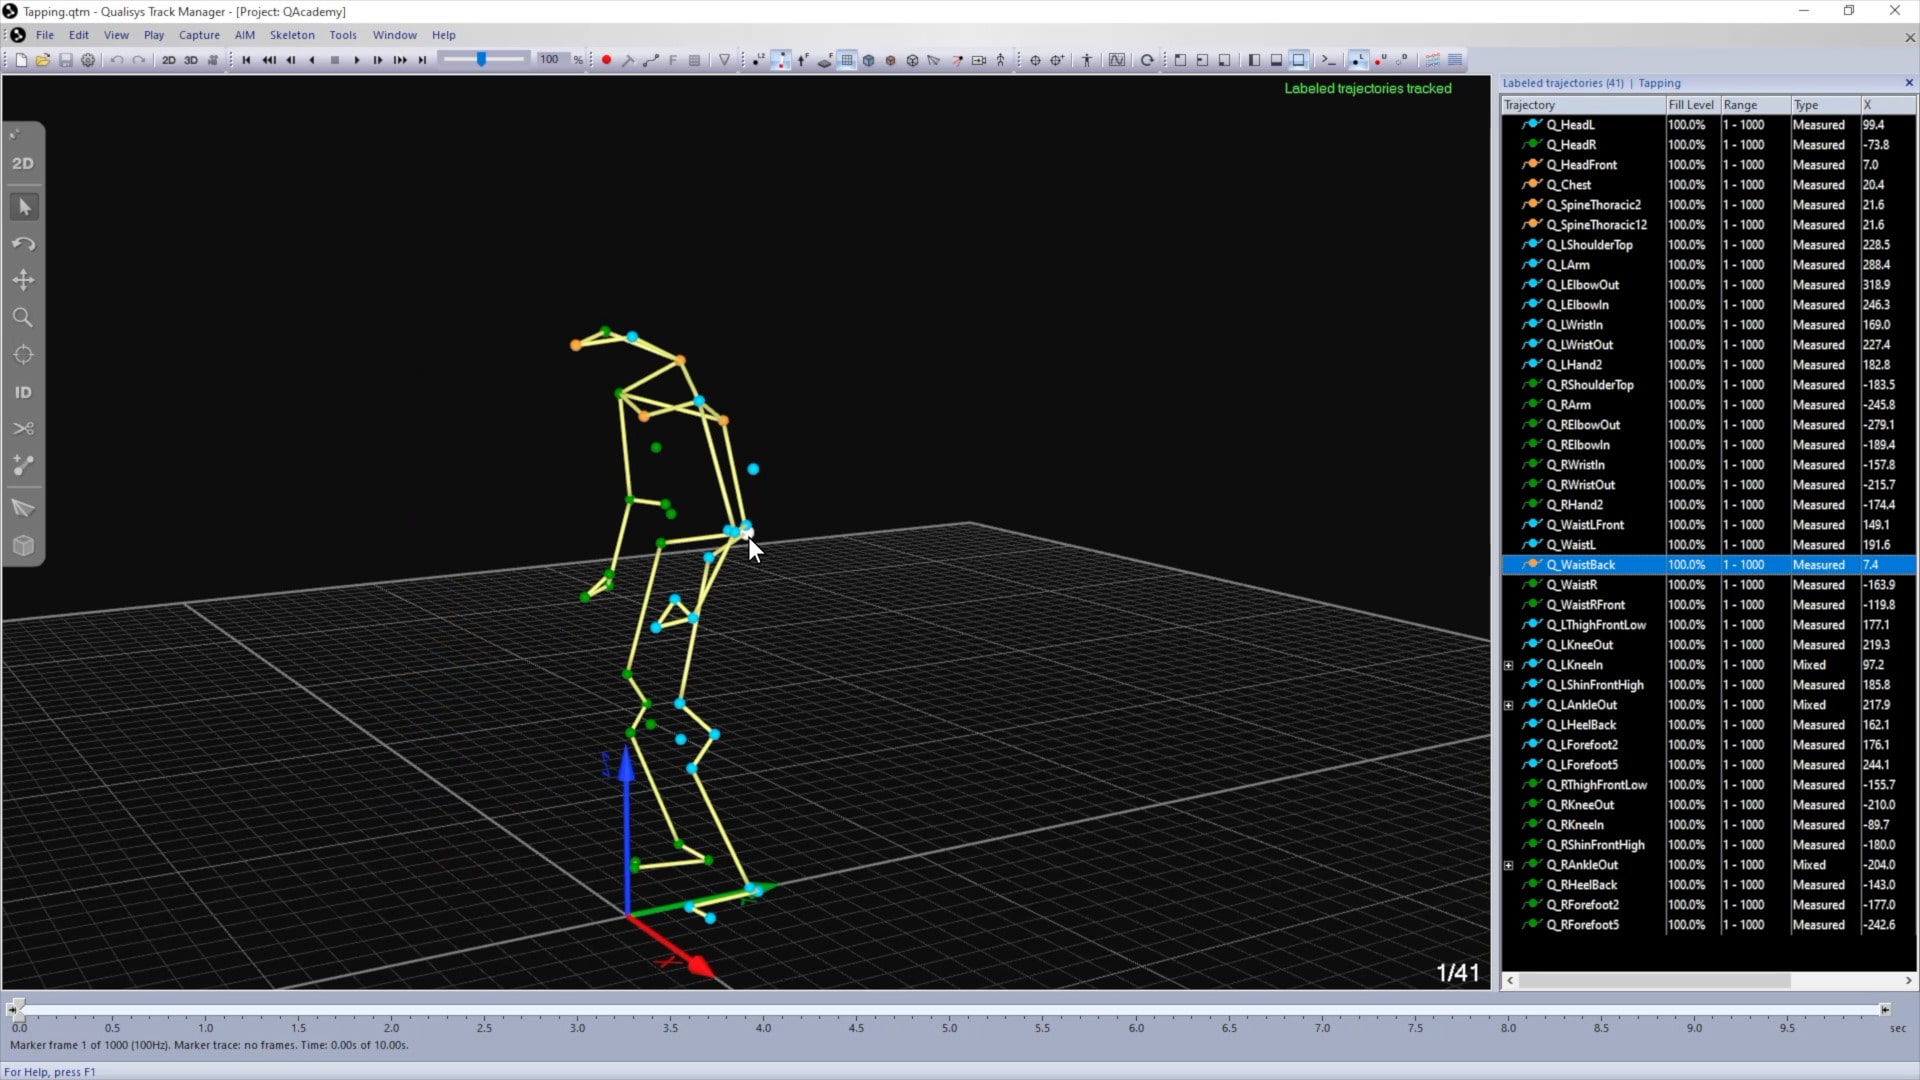Sort by Trajectory column header
1920x1080 pixels.
tap(1583, 105)
